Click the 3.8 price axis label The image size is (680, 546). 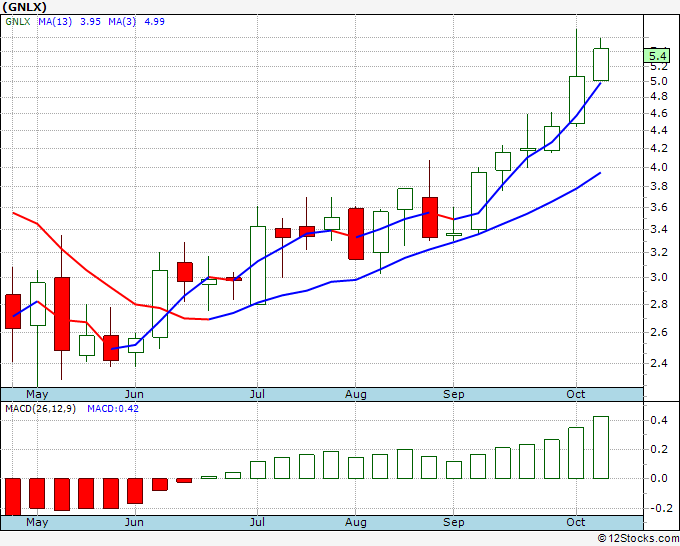[659, 186]
